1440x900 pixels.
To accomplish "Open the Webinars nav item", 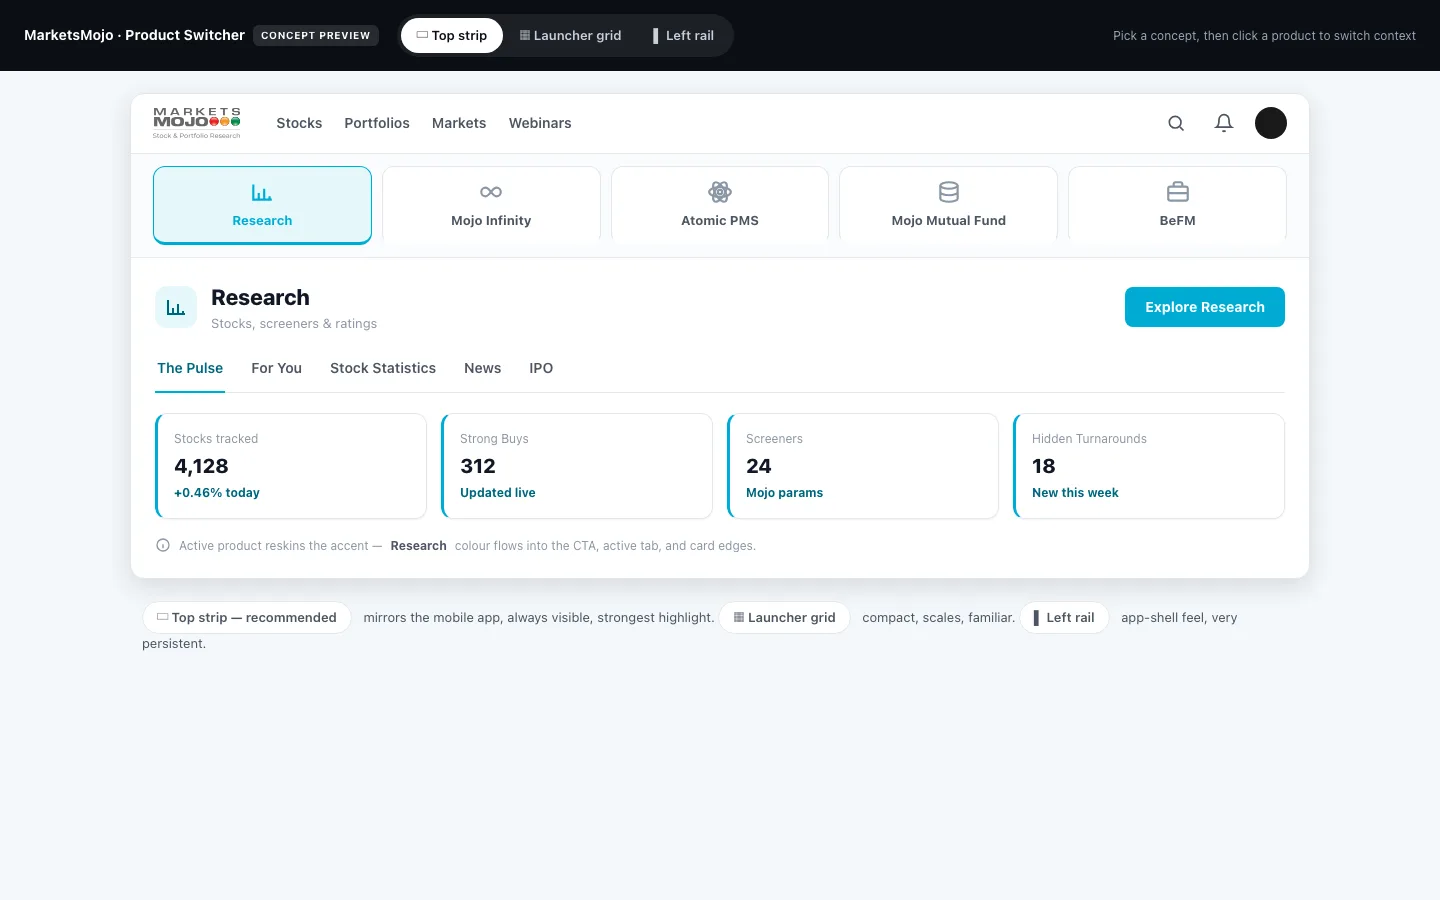I will tap(540, 123).
